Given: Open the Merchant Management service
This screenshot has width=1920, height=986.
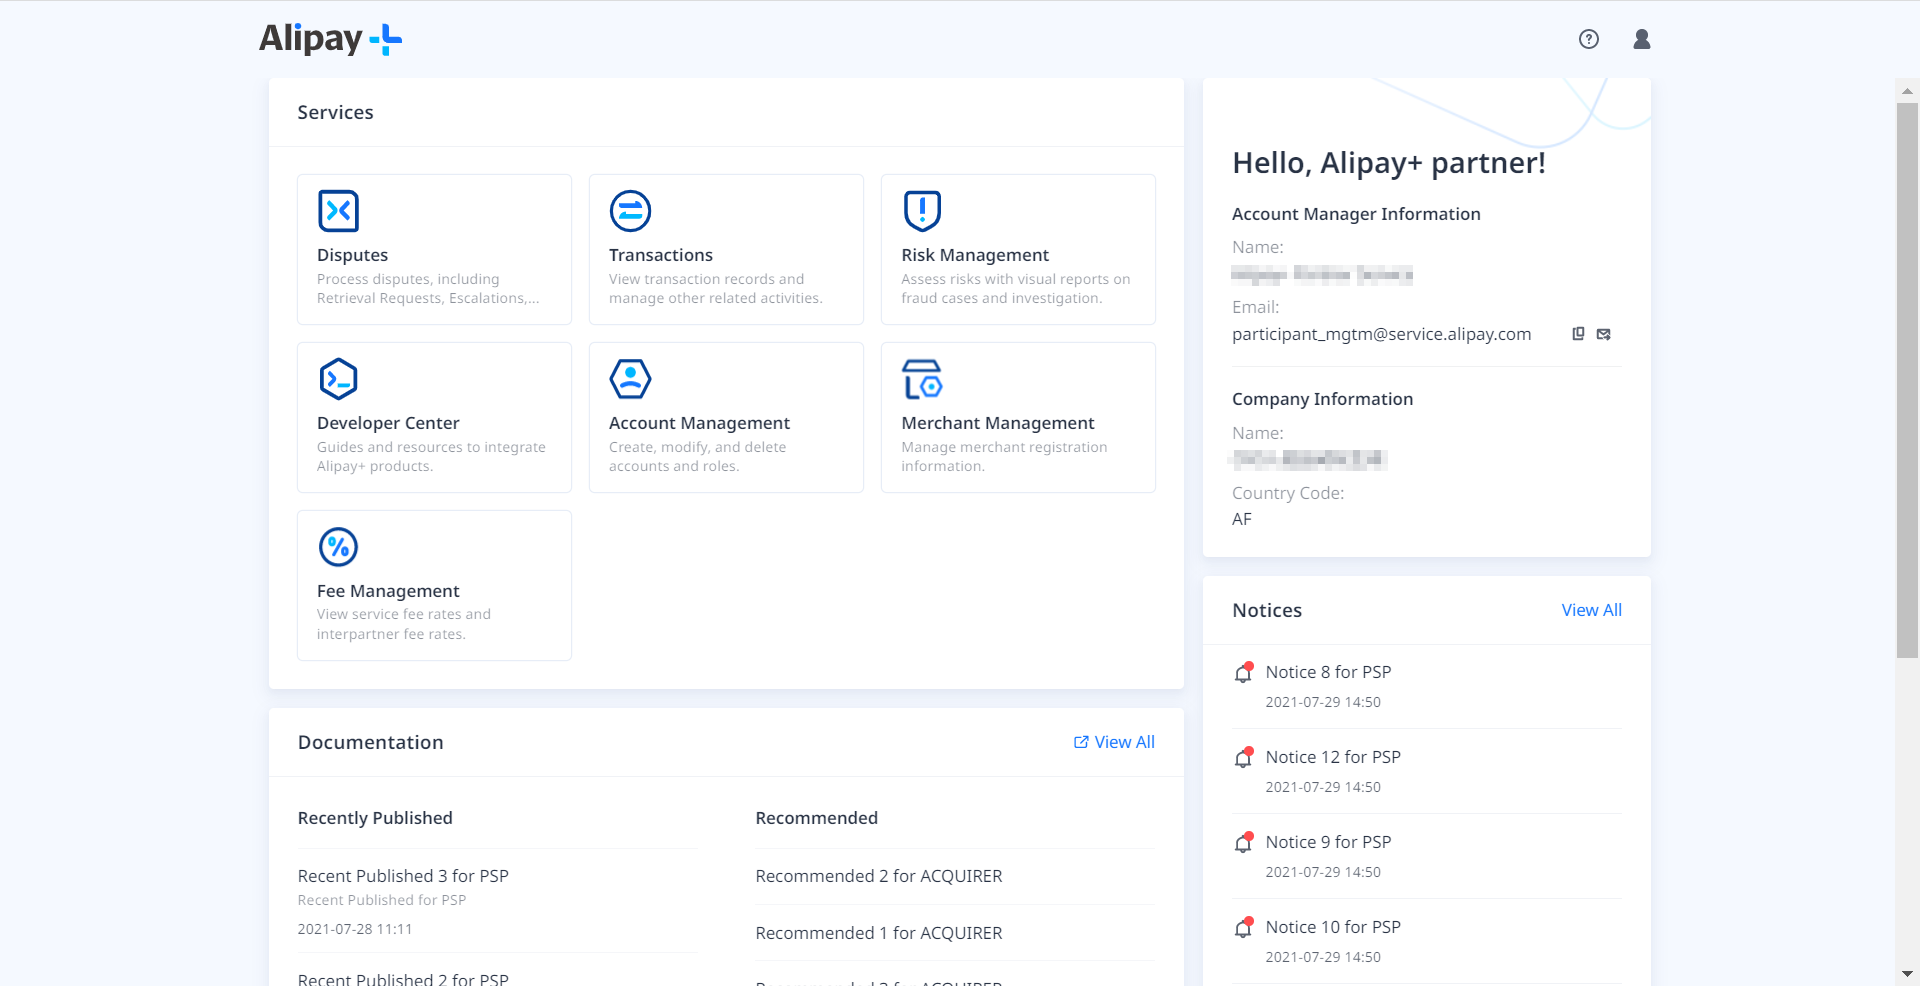Looking at the screenshot, I should pyautogui.click(x=1018, y=417).
